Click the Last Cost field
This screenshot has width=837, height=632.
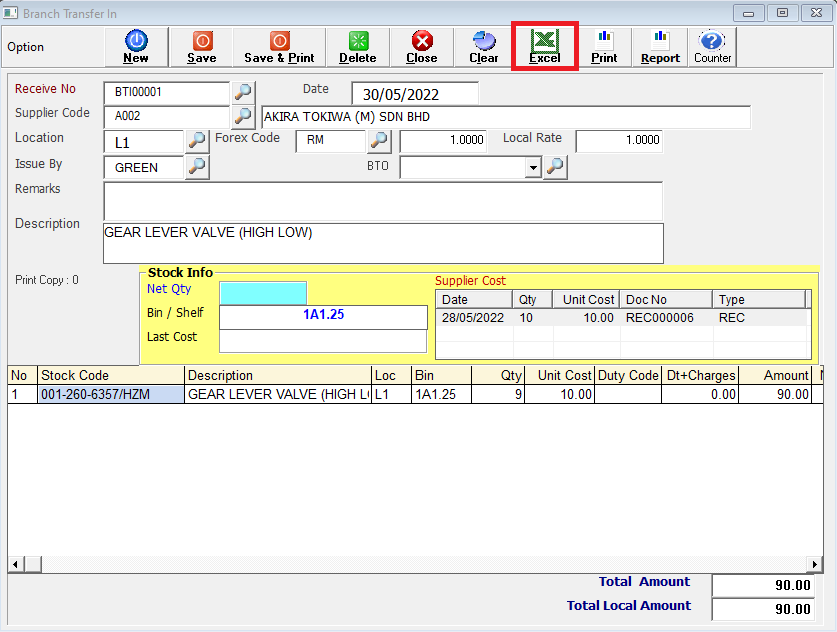pyautogui.click(x=323, y=341)
